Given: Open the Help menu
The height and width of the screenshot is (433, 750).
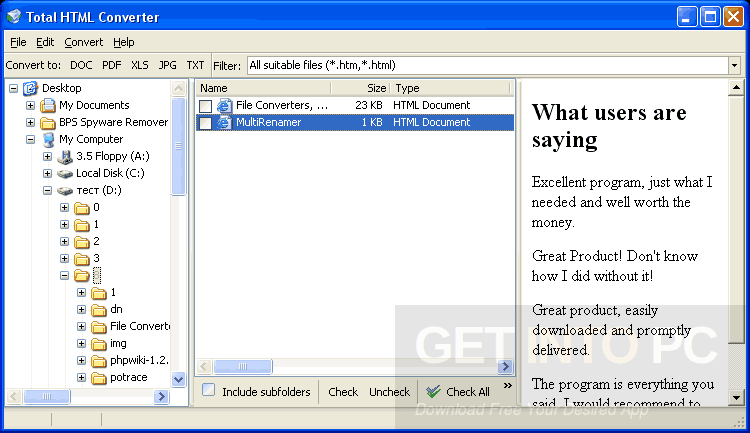Looking at the screenshot, I should click(x=123, y=42).
